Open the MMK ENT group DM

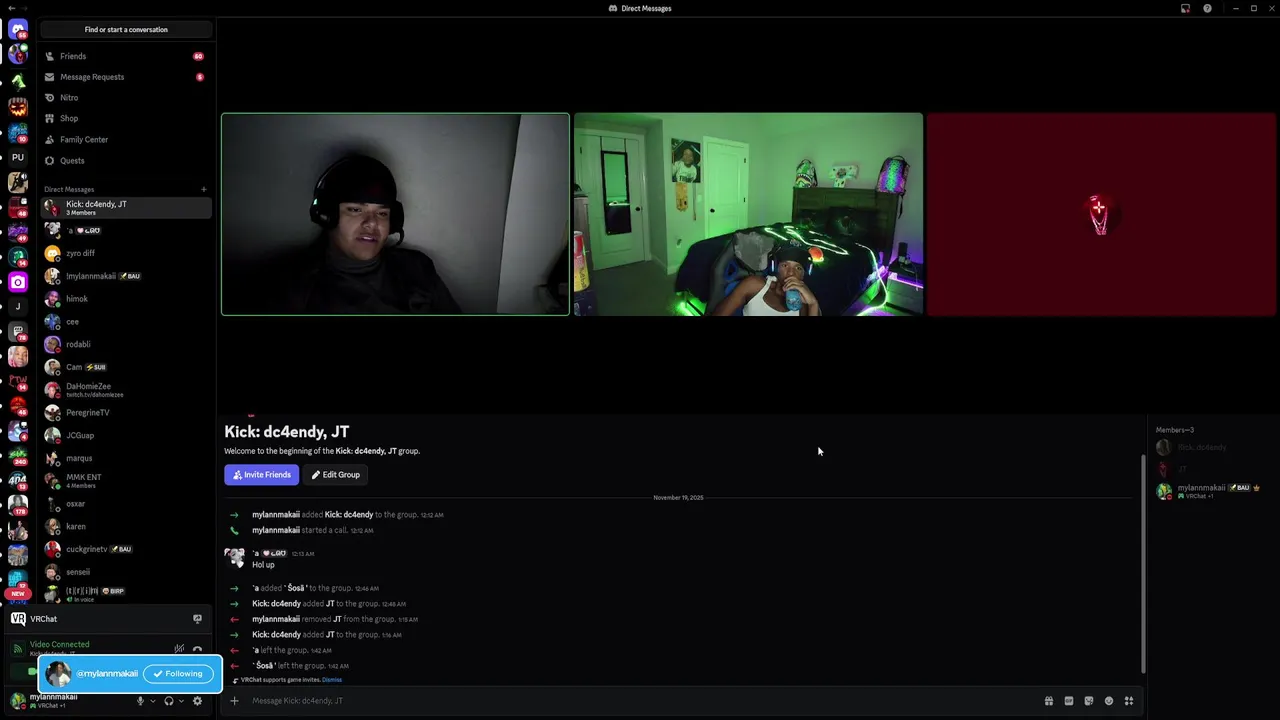126,481
